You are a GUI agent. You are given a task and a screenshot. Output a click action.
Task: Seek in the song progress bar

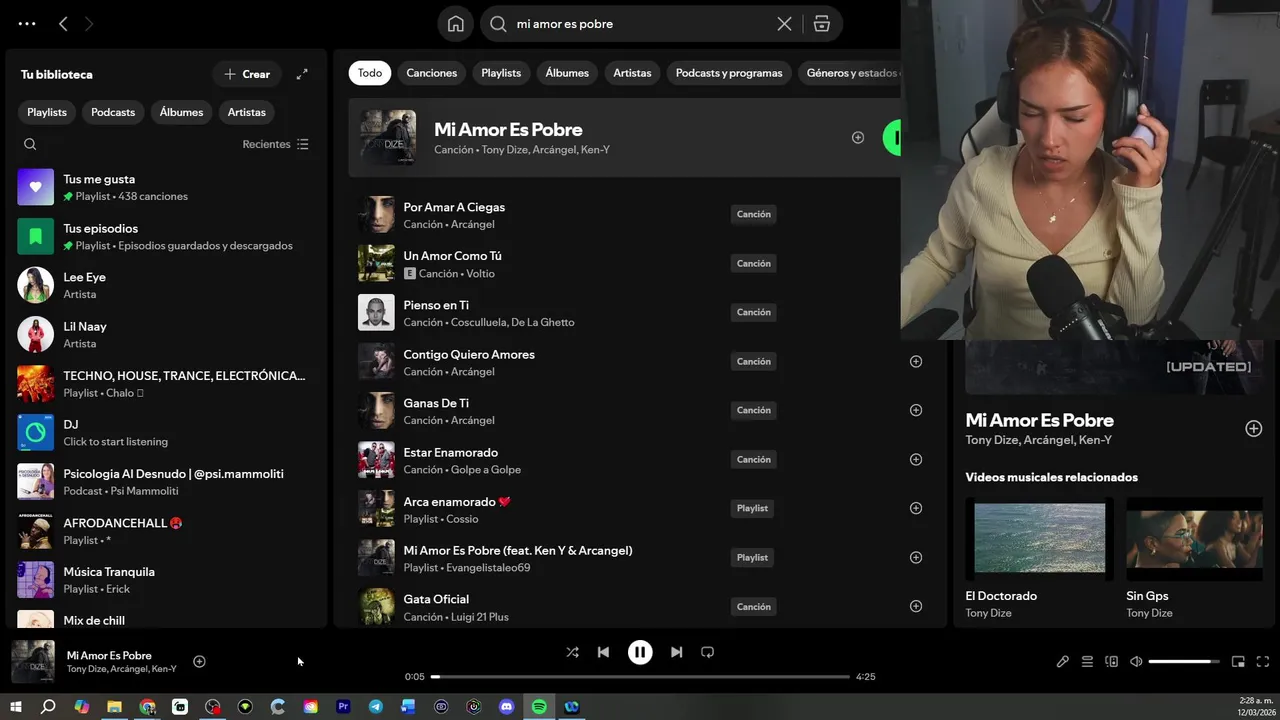[x=640, y=677]
